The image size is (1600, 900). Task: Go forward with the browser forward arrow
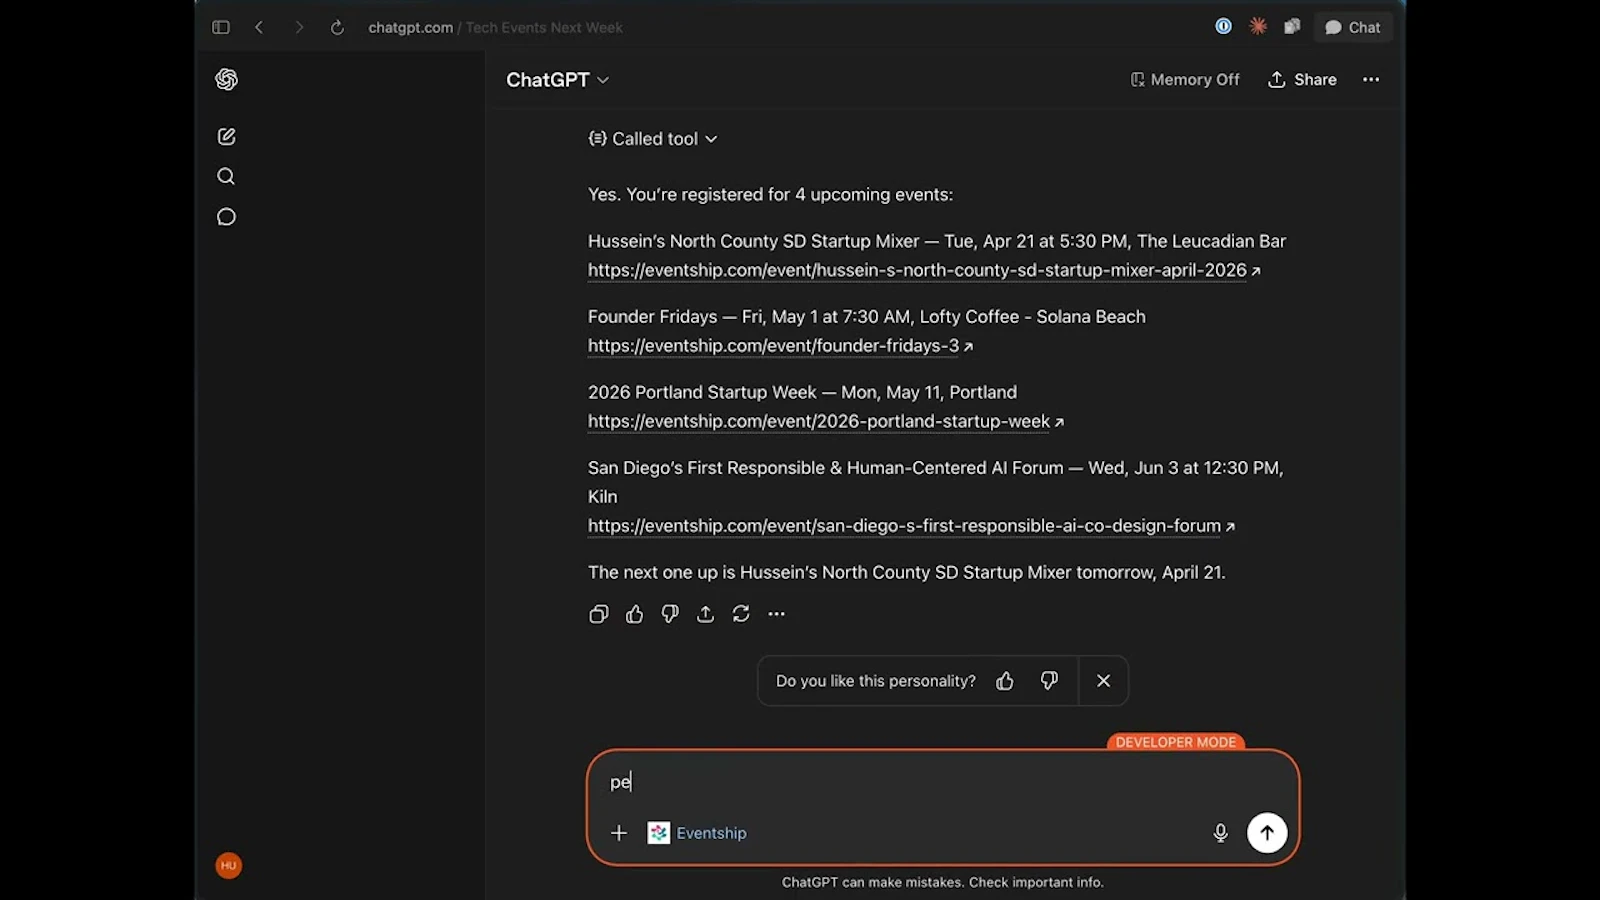point(298,27)
